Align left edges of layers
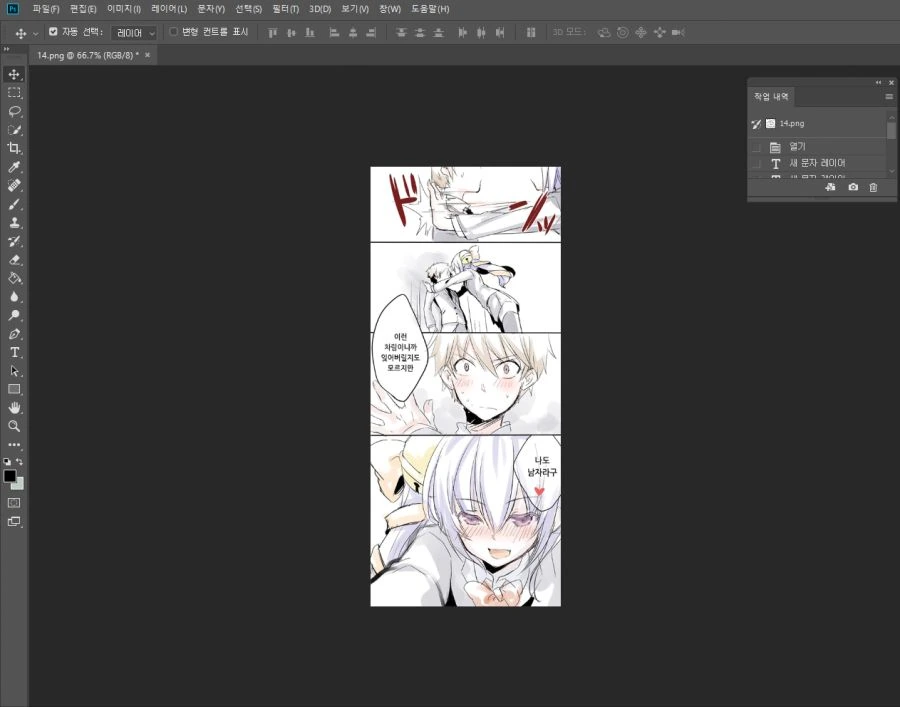This screenshot has width=900, height=707. [x=334, y=33]
